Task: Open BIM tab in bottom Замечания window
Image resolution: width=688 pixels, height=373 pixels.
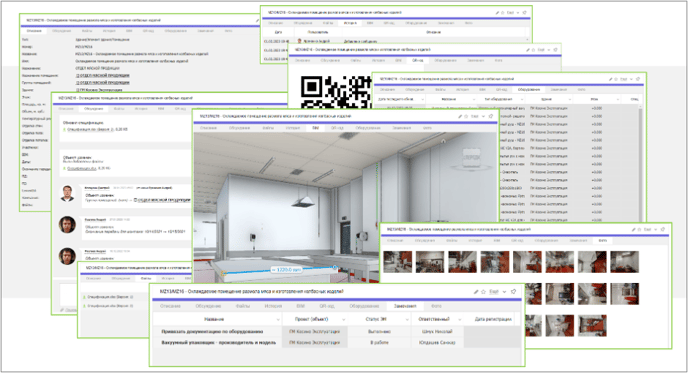Action: [x=301, y=306]
